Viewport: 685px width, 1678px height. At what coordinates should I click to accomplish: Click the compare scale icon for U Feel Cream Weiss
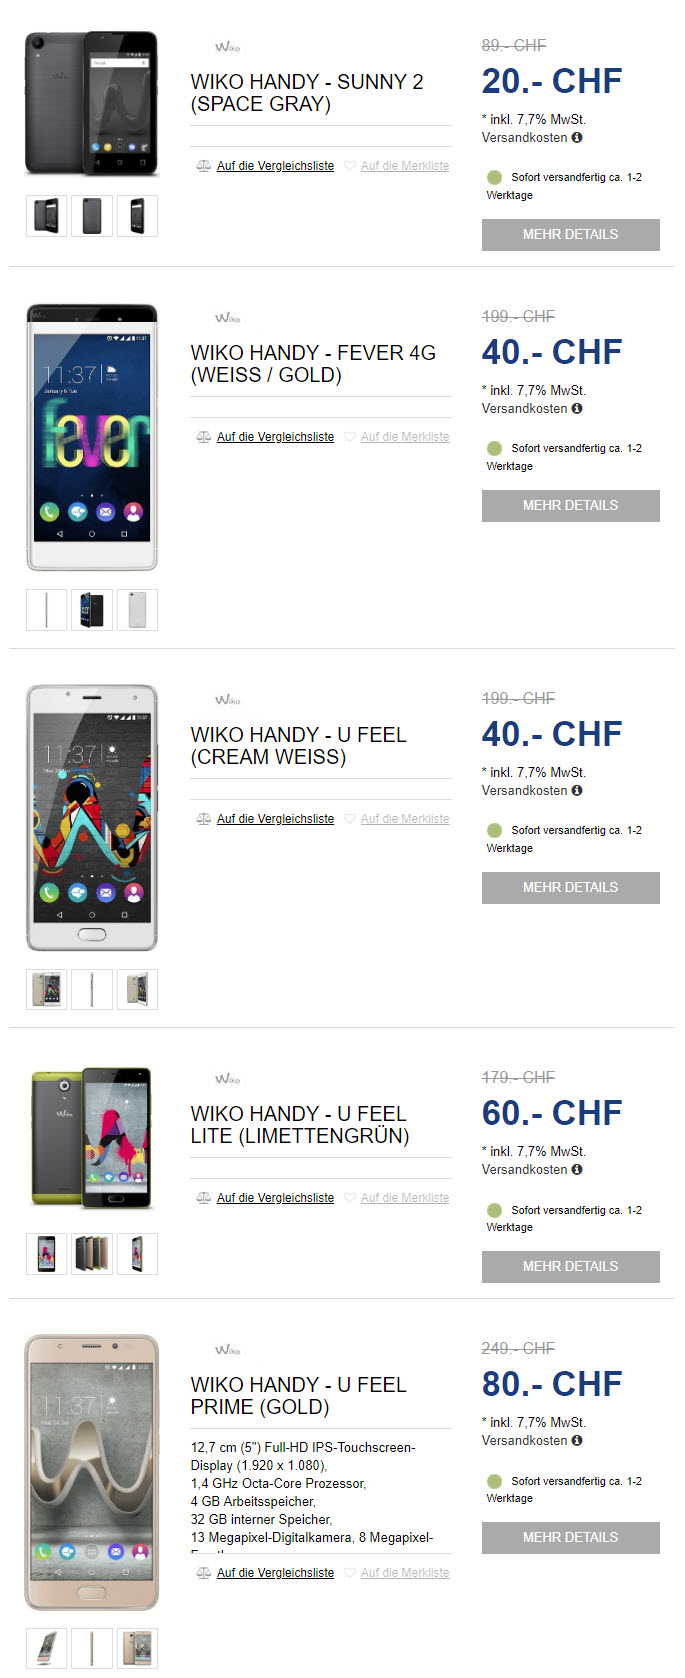point(204,819)
